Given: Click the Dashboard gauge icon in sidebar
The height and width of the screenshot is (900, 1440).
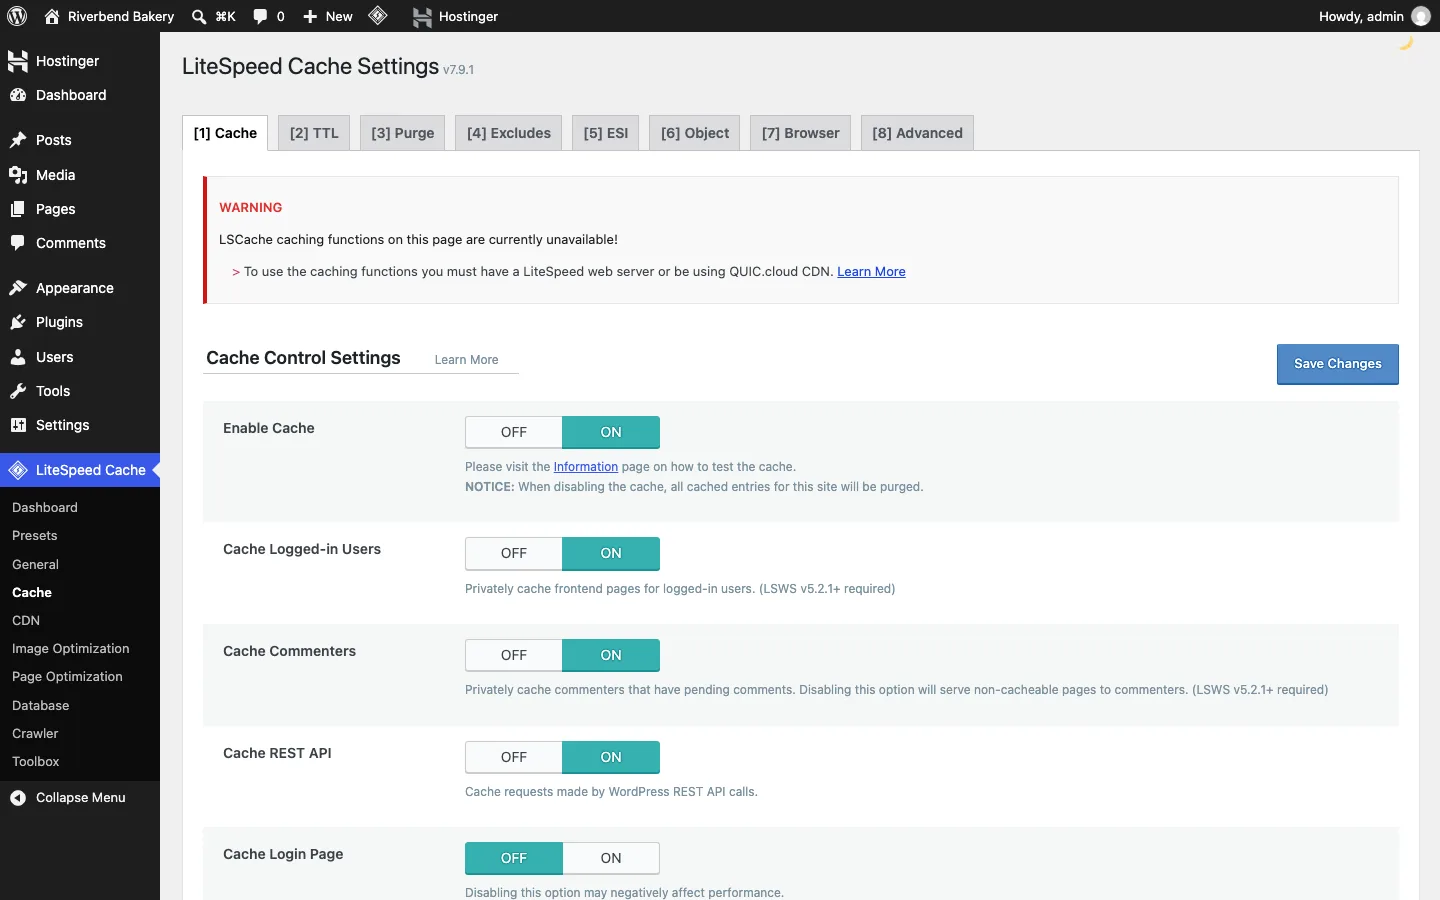Looking at the screenshot, I should click(18, 95).
